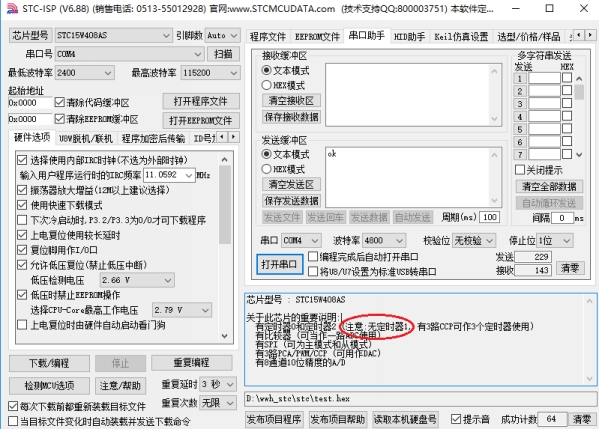
Task: Switch to the Keil仿真设置 tab
Action: point(461,36)
